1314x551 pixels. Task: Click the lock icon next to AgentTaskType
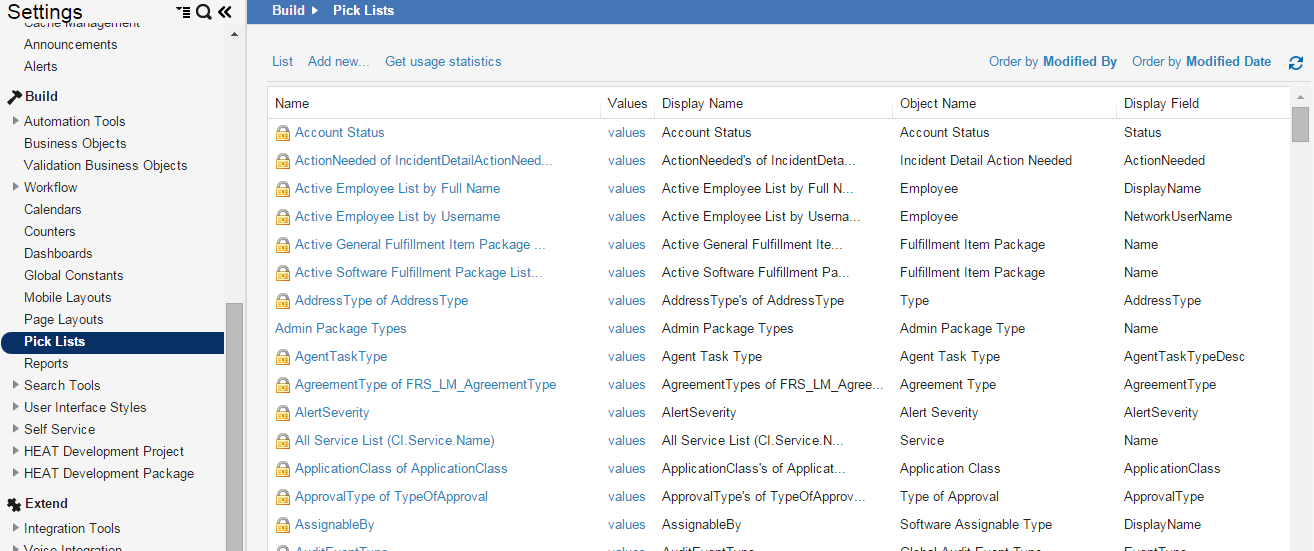click(282, 357)
